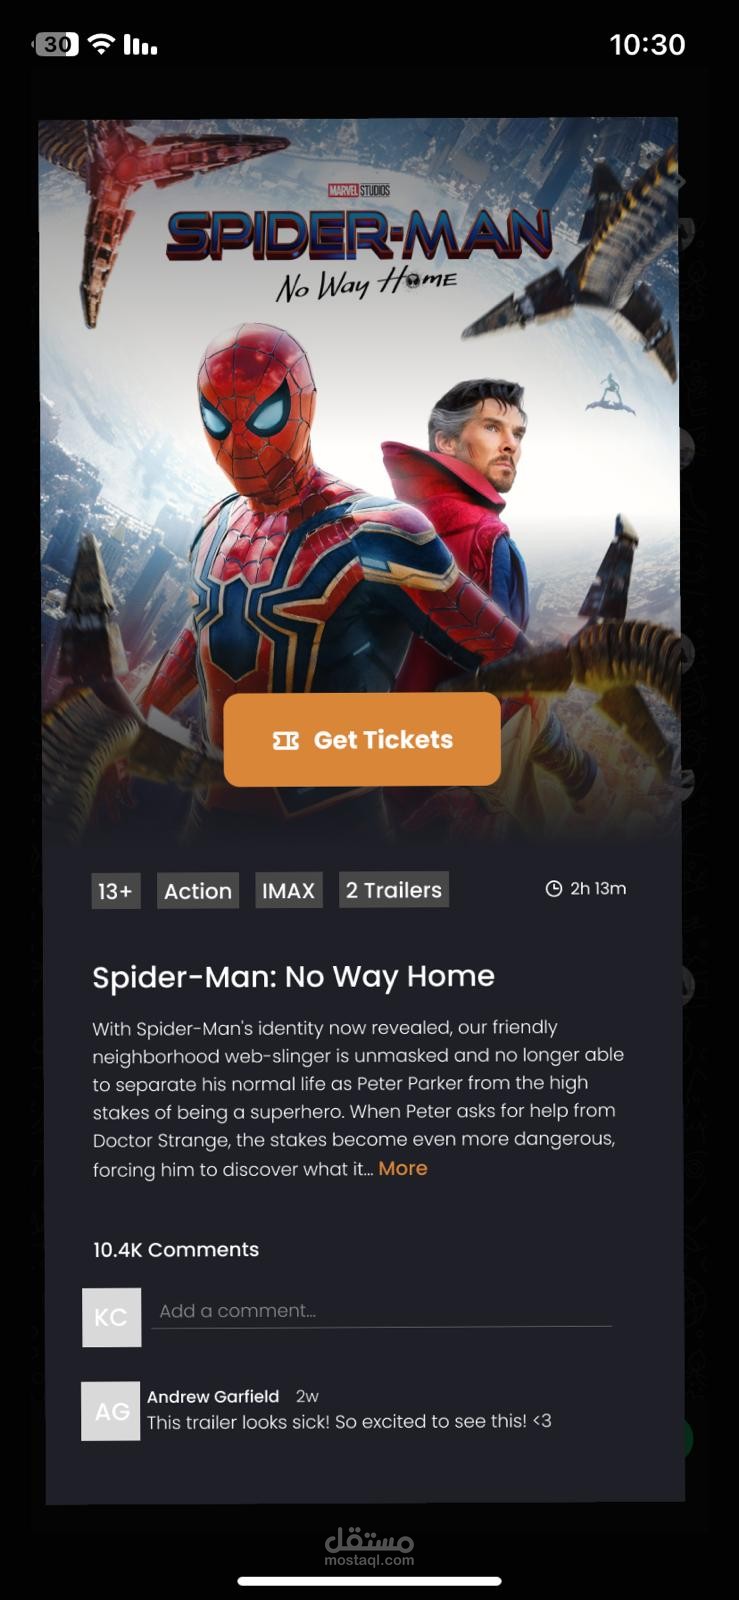Expand description with the More link

pyautogui.click(x=403, y=1168)
